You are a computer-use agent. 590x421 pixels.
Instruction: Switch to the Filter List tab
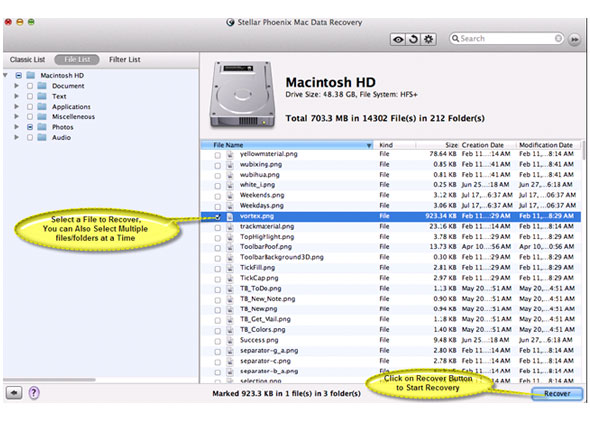125,59
